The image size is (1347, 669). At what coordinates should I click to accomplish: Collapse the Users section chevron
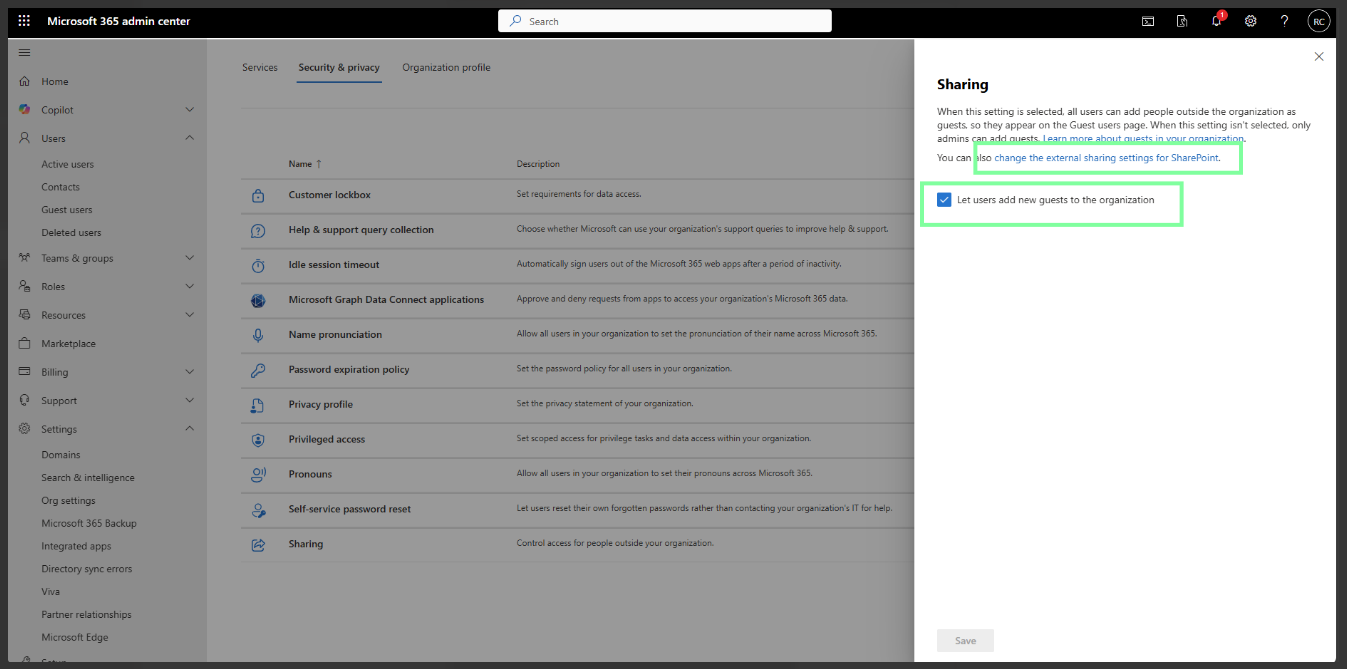190,138
